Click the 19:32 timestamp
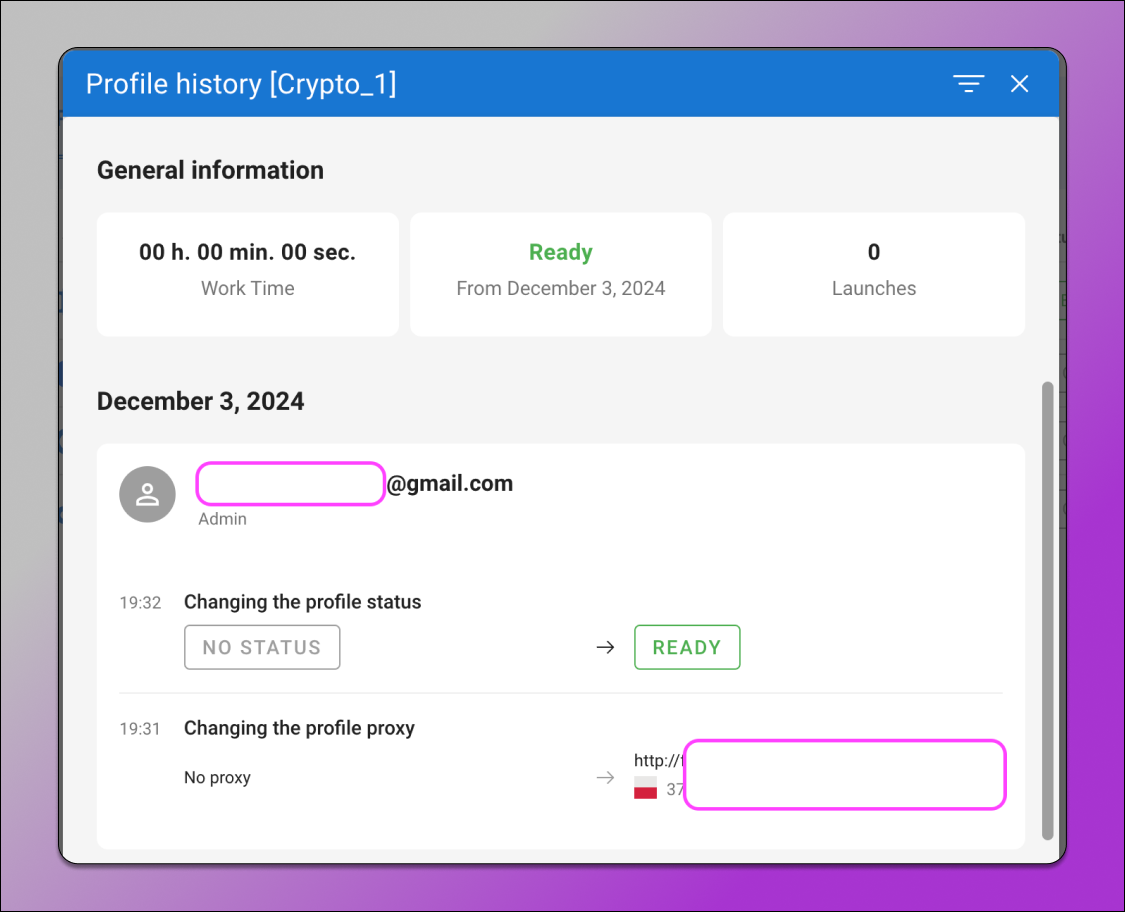 pyautogui.click(x=140, y=603)
